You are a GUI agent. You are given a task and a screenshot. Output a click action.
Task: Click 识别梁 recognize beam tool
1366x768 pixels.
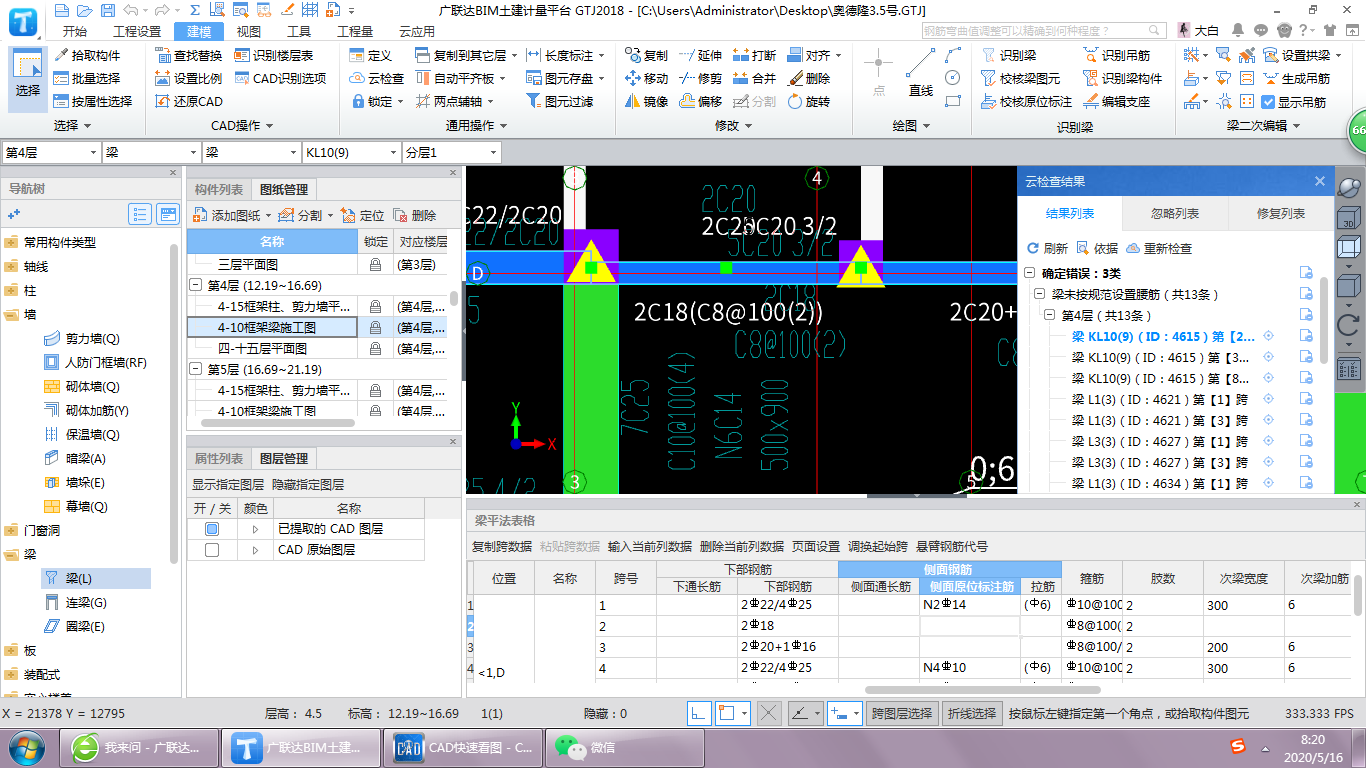(x=1010, y=56)
